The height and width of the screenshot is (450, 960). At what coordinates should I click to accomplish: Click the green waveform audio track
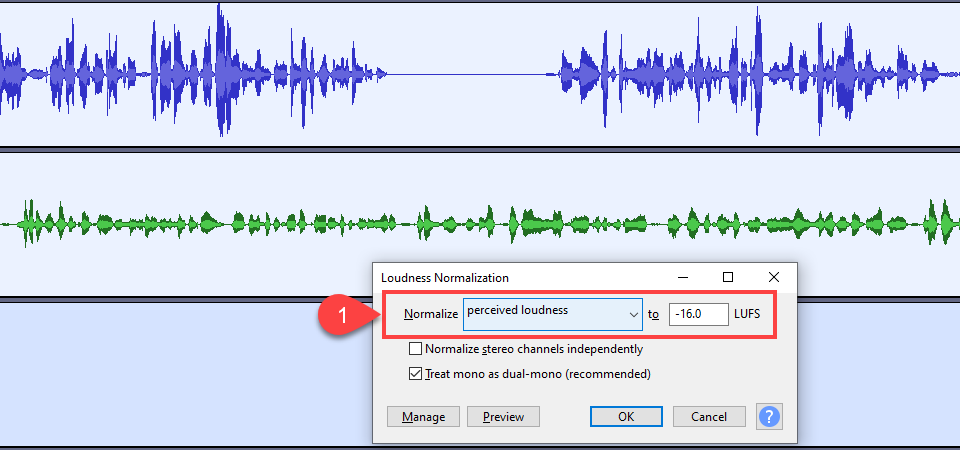point(480,224)
